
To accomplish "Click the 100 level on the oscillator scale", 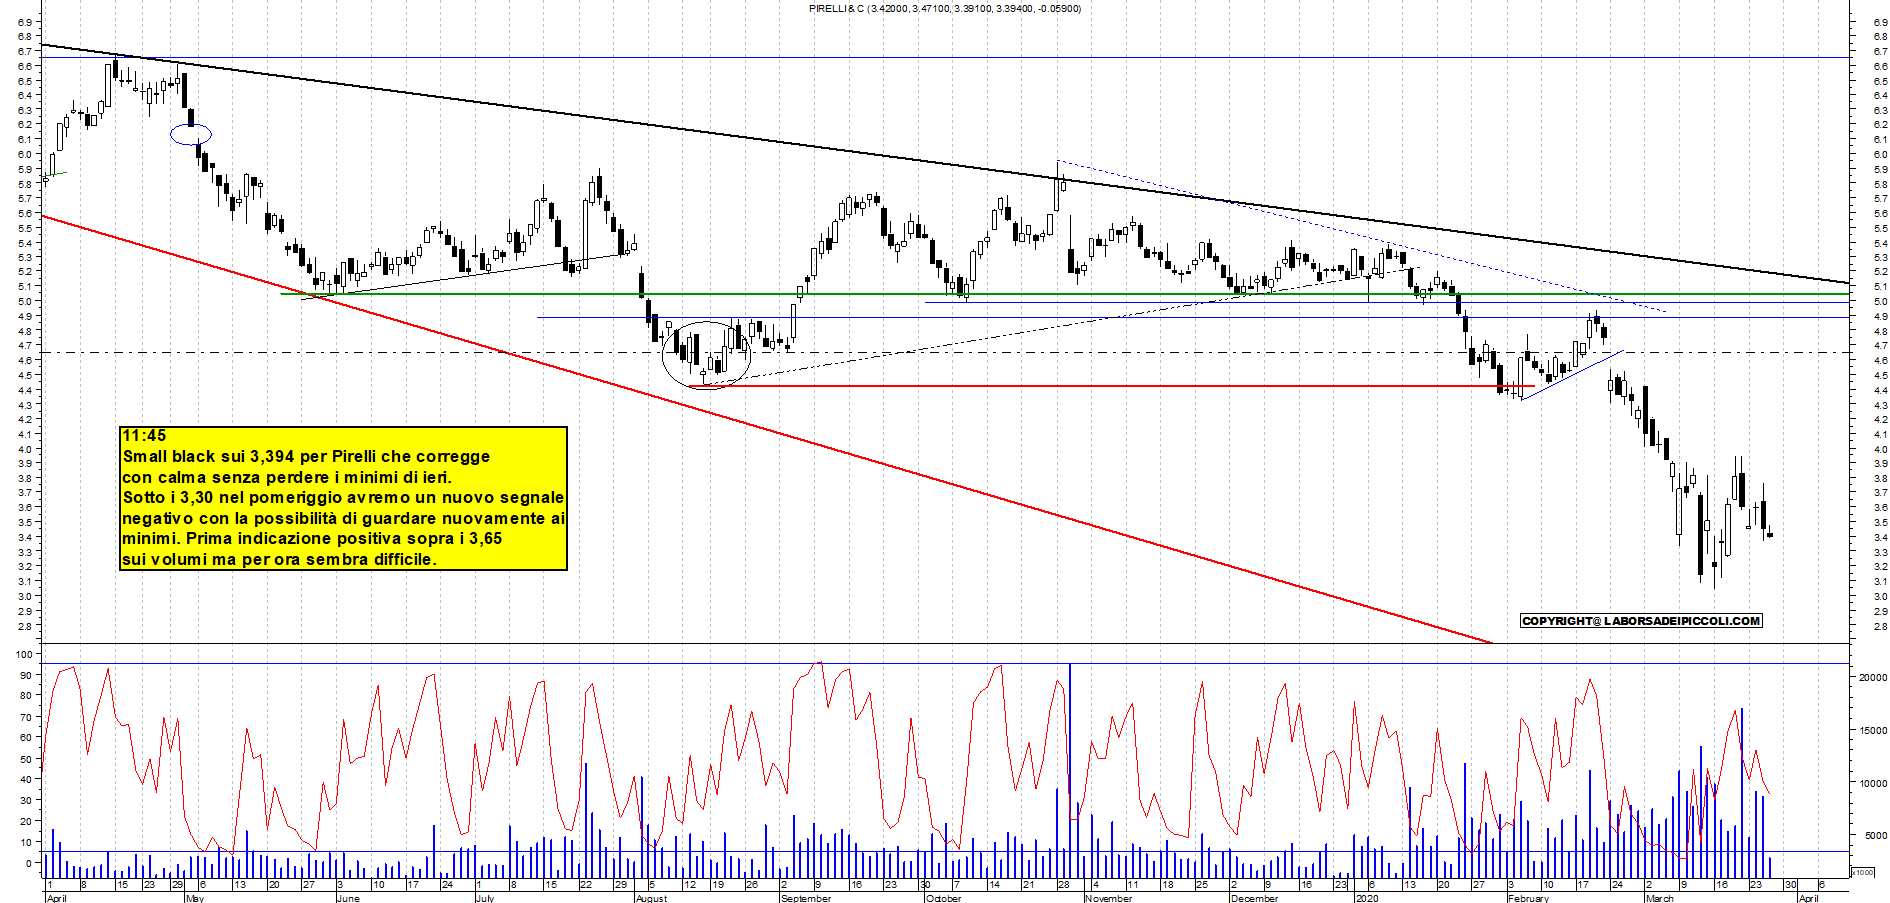I will 24,654.
